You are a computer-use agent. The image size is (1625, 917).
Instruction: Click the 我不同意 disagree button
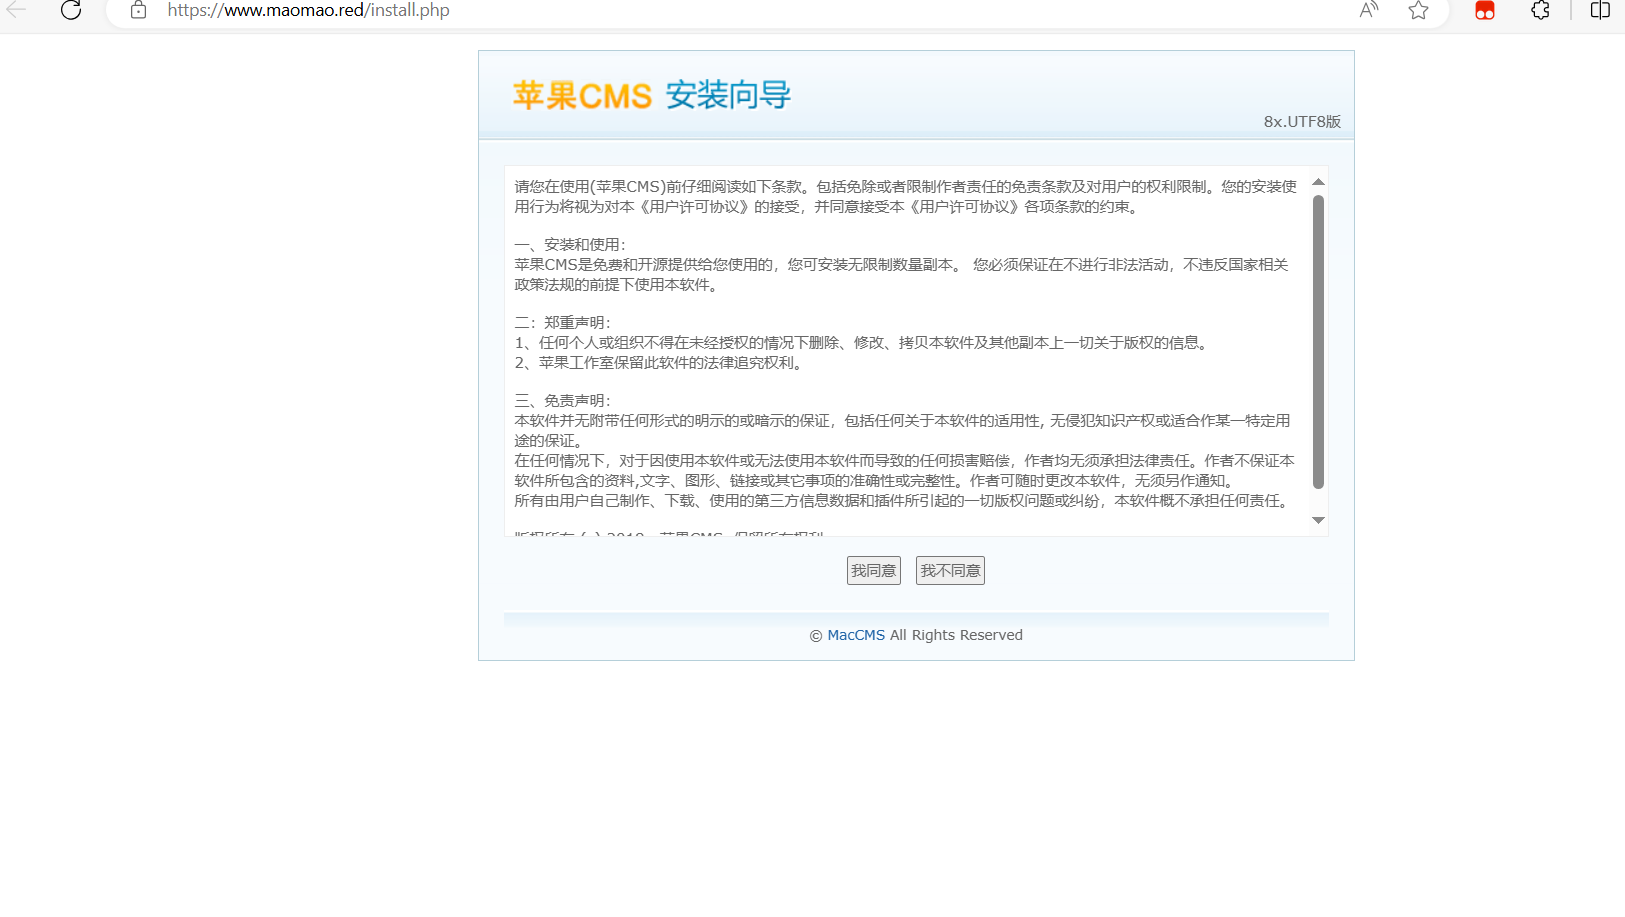[950, 570]
